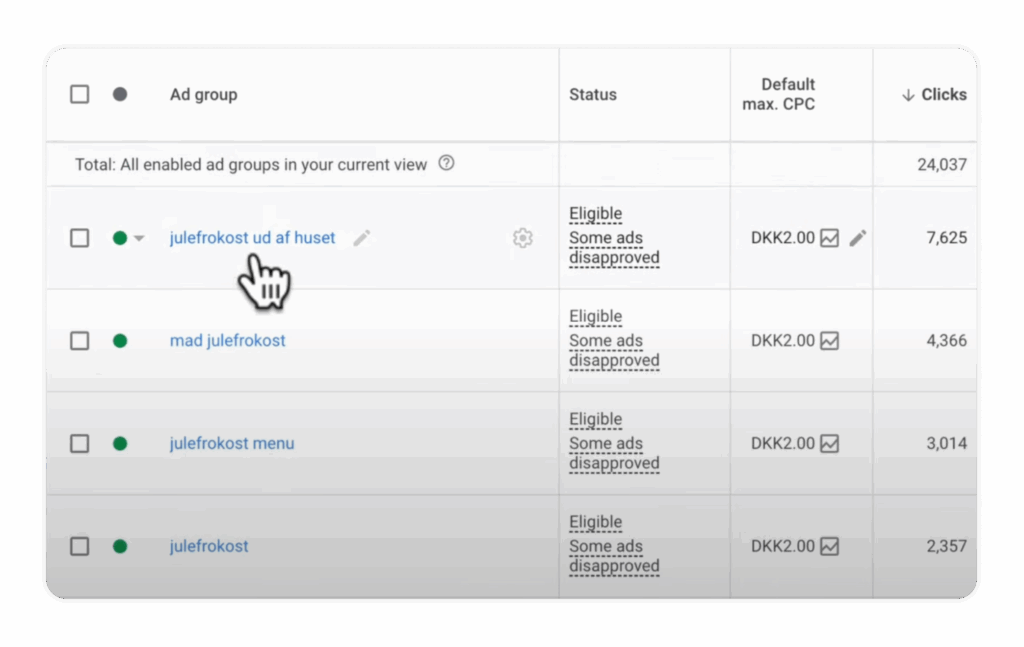Click the Eligible status link for mad julefrokost
Screen dimensions: 1024x647
pyautogui.click(x=595, y=316)
